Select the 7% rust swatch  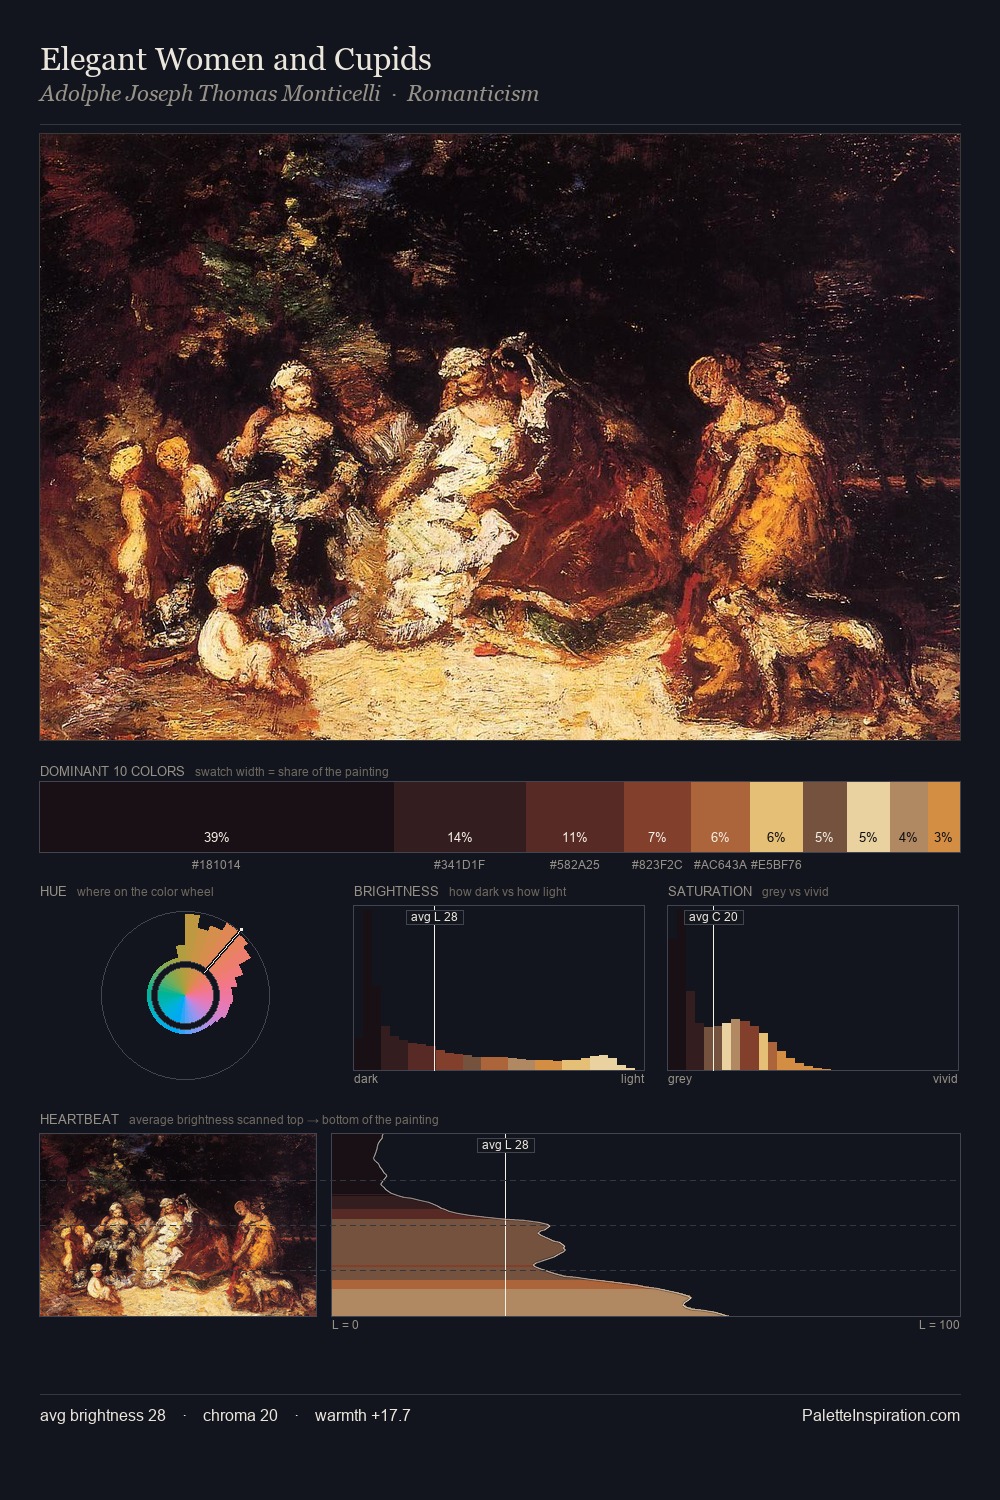[x=657, y=817]
